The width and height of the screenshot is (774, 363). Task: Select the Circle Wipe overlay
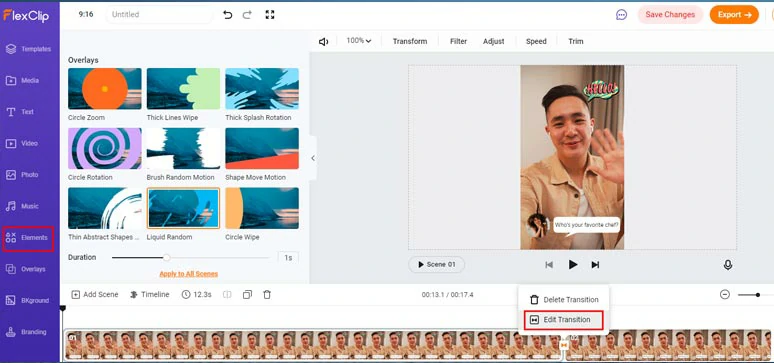point(262,208)
